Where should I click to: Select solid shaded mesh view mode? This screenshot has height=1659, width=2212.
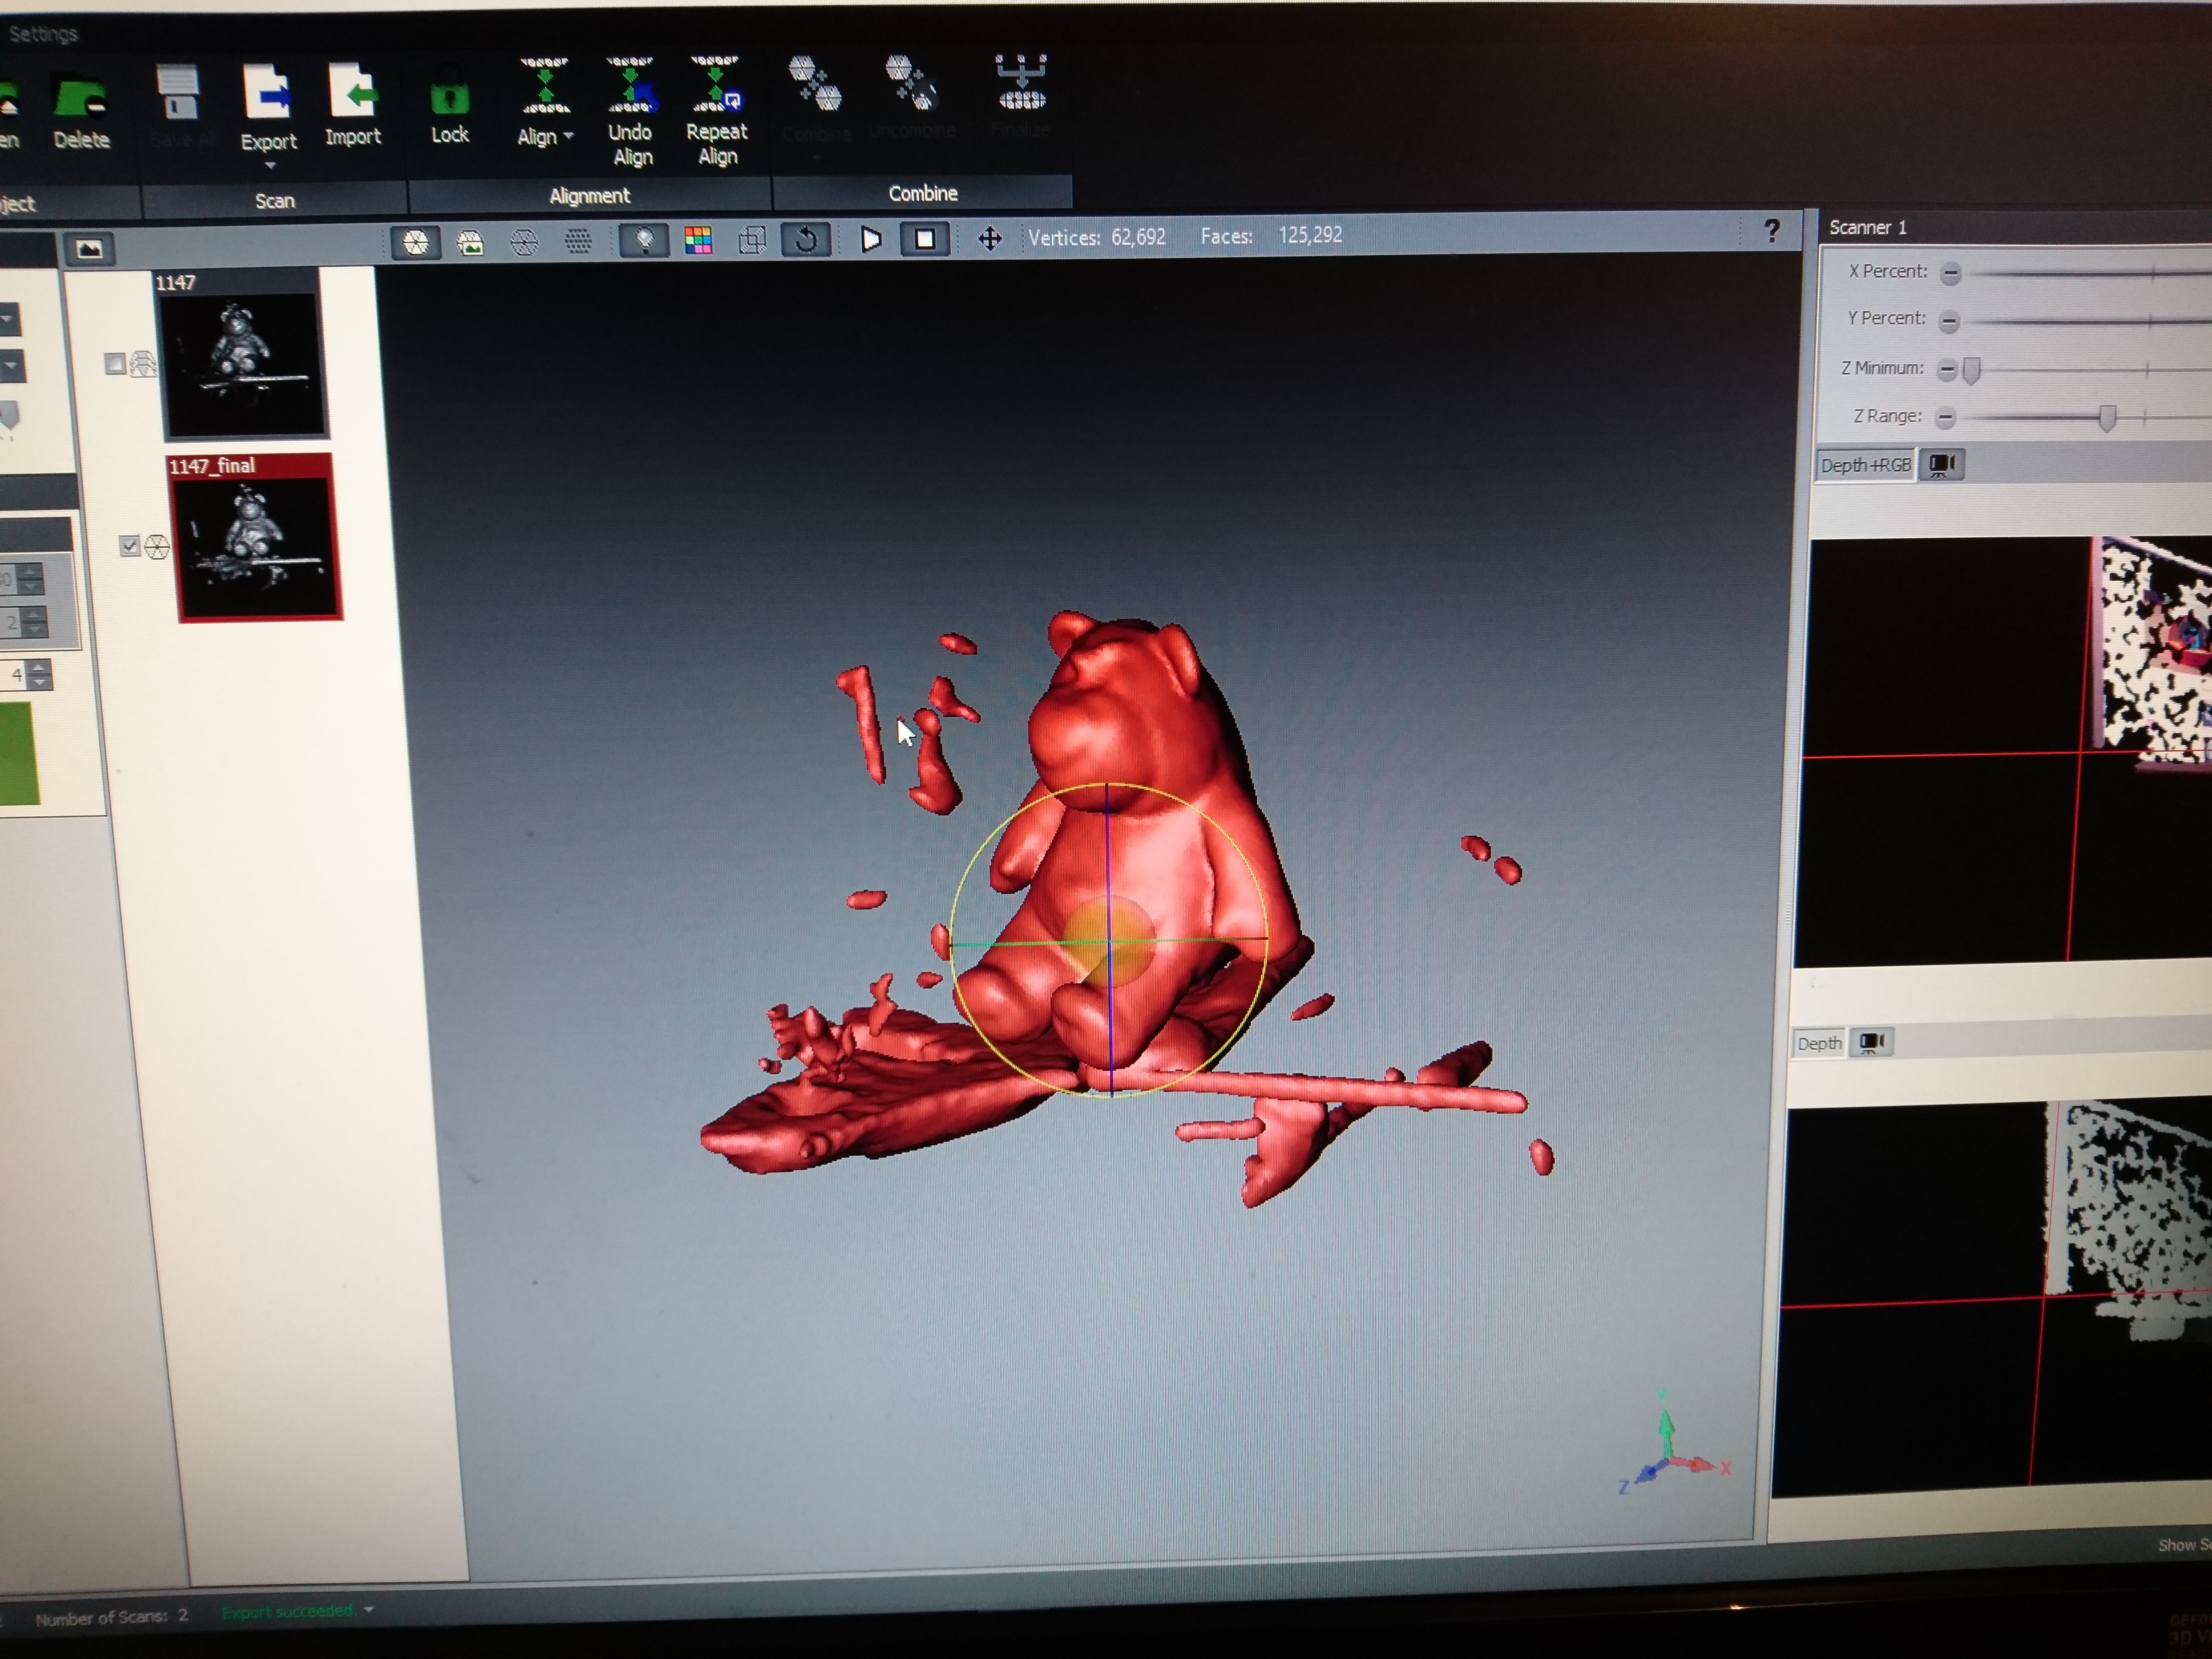(x=416, y=242)
